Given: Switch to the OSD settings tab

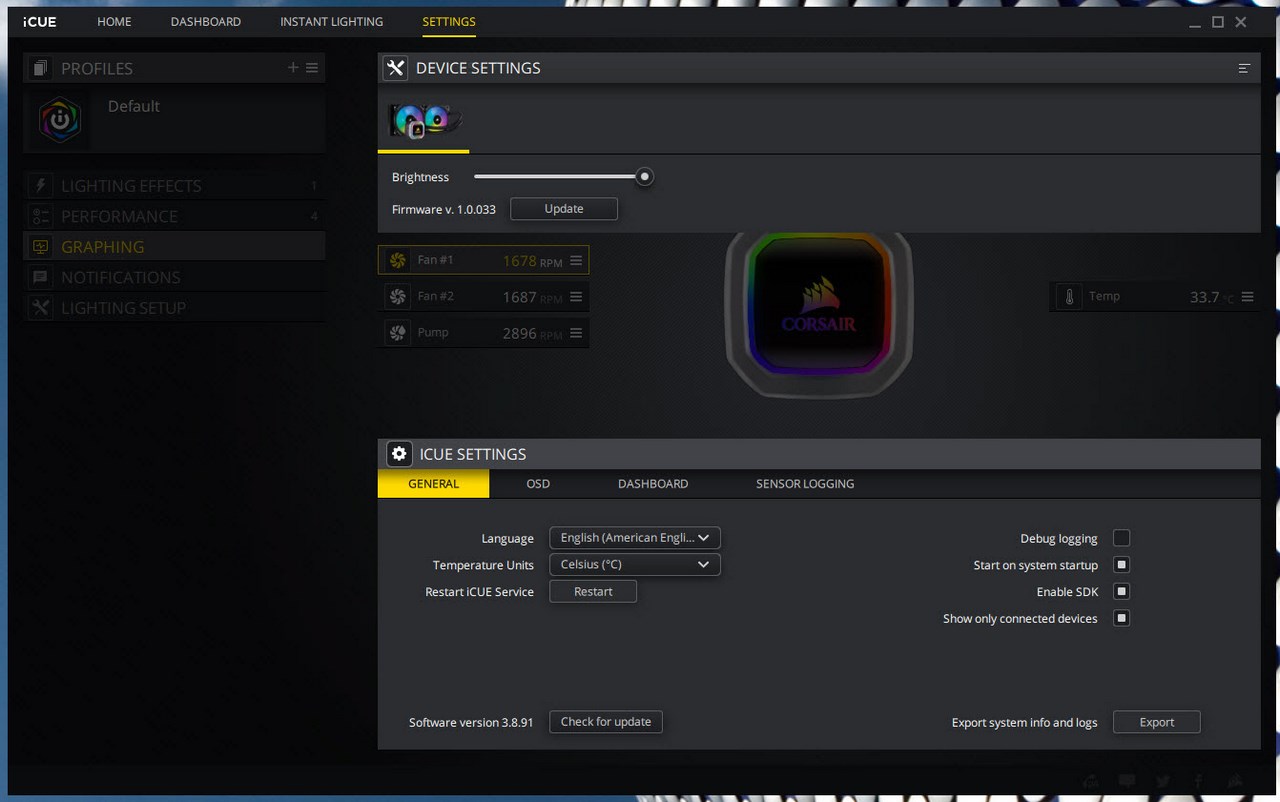Looking at the screenshot, I should 538,484.
